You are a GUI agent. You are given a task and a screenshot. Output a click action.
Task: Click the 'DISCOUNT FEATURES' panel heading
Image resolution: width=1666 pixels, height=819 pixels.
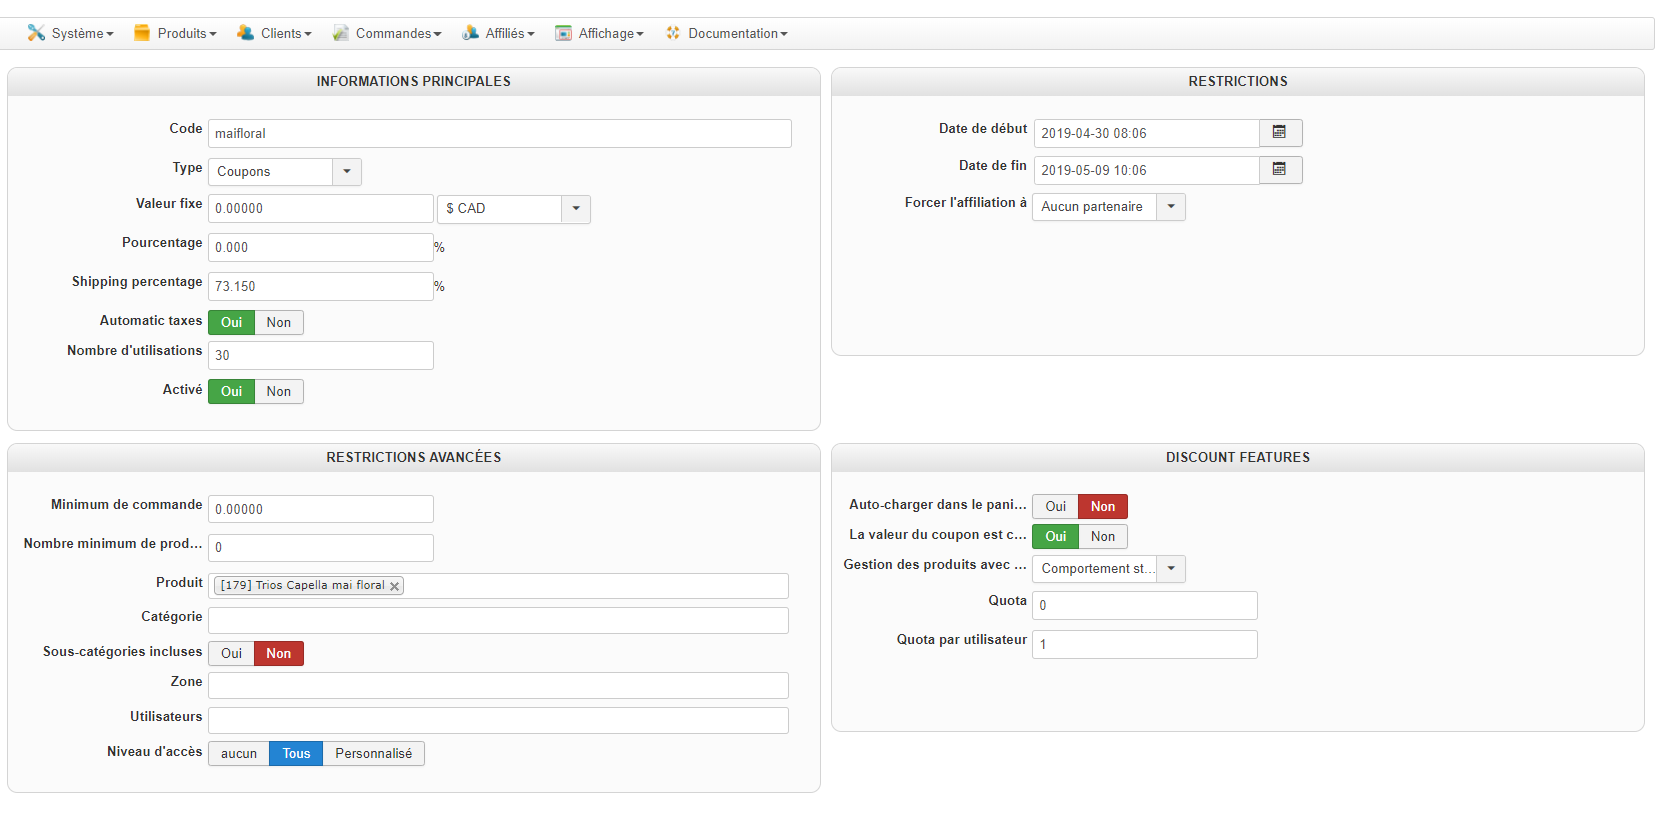pos(1238,458)
